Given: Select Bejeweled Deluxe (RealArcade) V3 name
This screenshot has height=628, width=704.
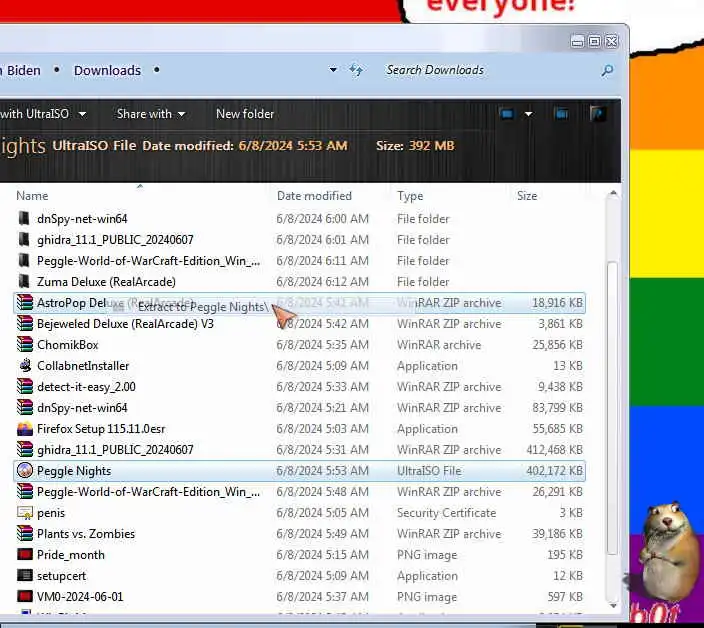Looking at the screenshot, I should pos(125,324).
